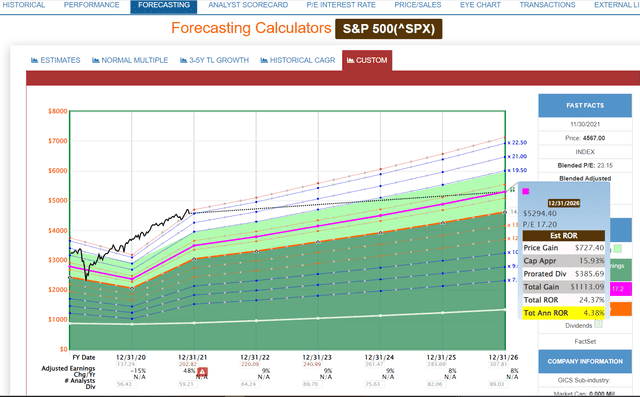This screenshot has width=640, height=397.
Task: Open the TRANSACTIONS tab
Action: pos(547,5)
